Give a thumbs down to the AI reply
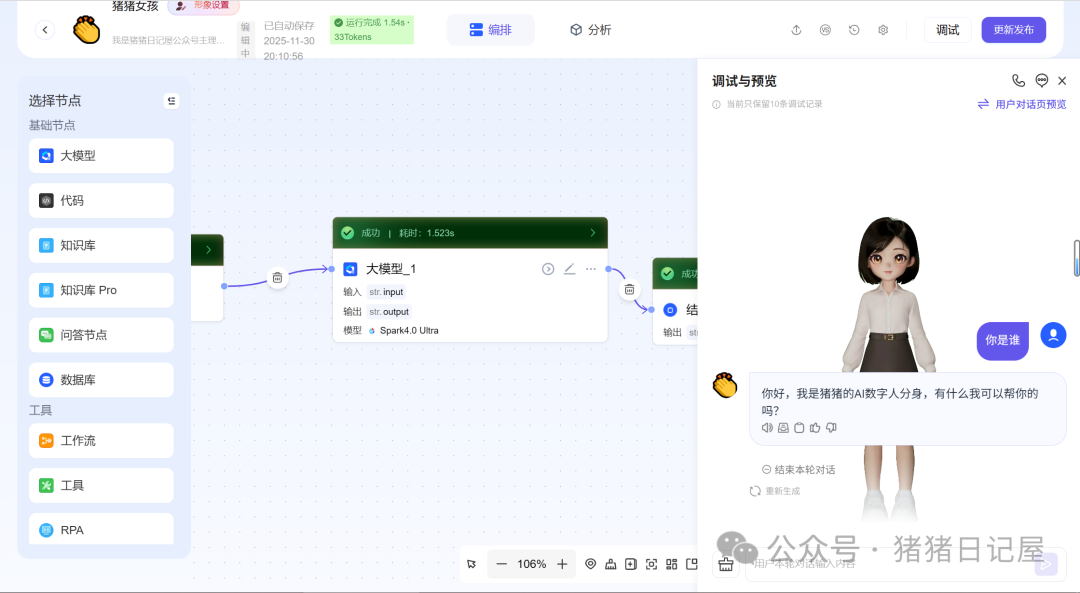The image size is (1080, 593). [831, 427]
